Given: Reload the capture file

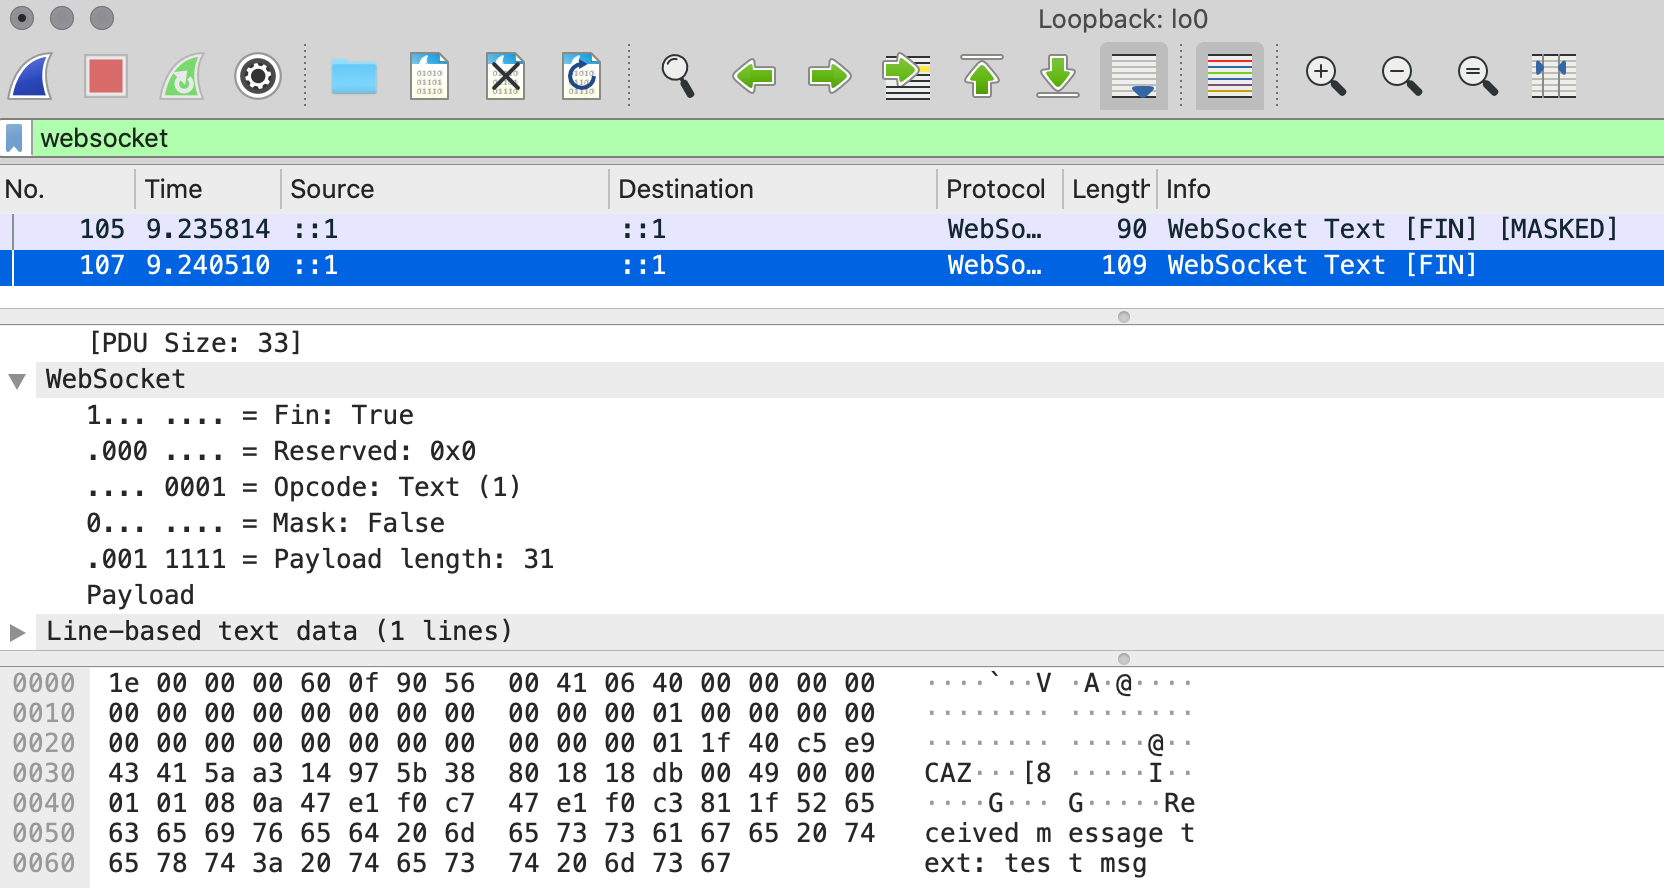Looking at the screenshot, I should (582, 76).
